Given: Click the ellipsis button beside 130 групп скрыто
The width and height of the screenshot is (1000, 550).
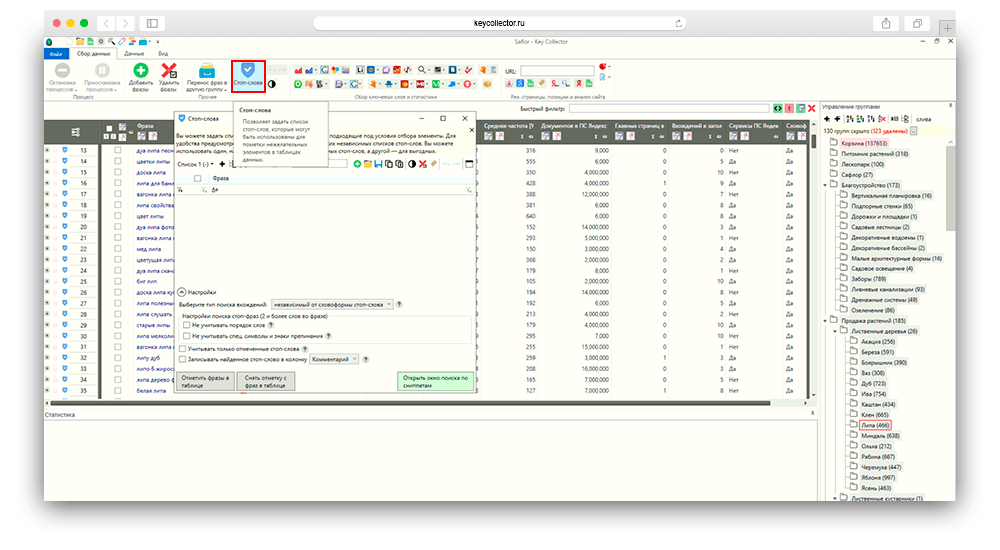Looking at the screenshot, I should pyautogui.click(x=914, y=131).
